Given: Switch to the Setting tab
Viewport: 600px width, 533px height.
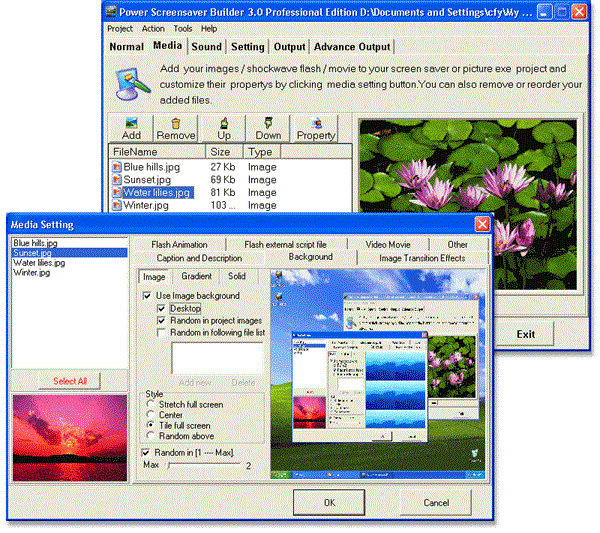Looking at the screenshot, I should point(248,47).
